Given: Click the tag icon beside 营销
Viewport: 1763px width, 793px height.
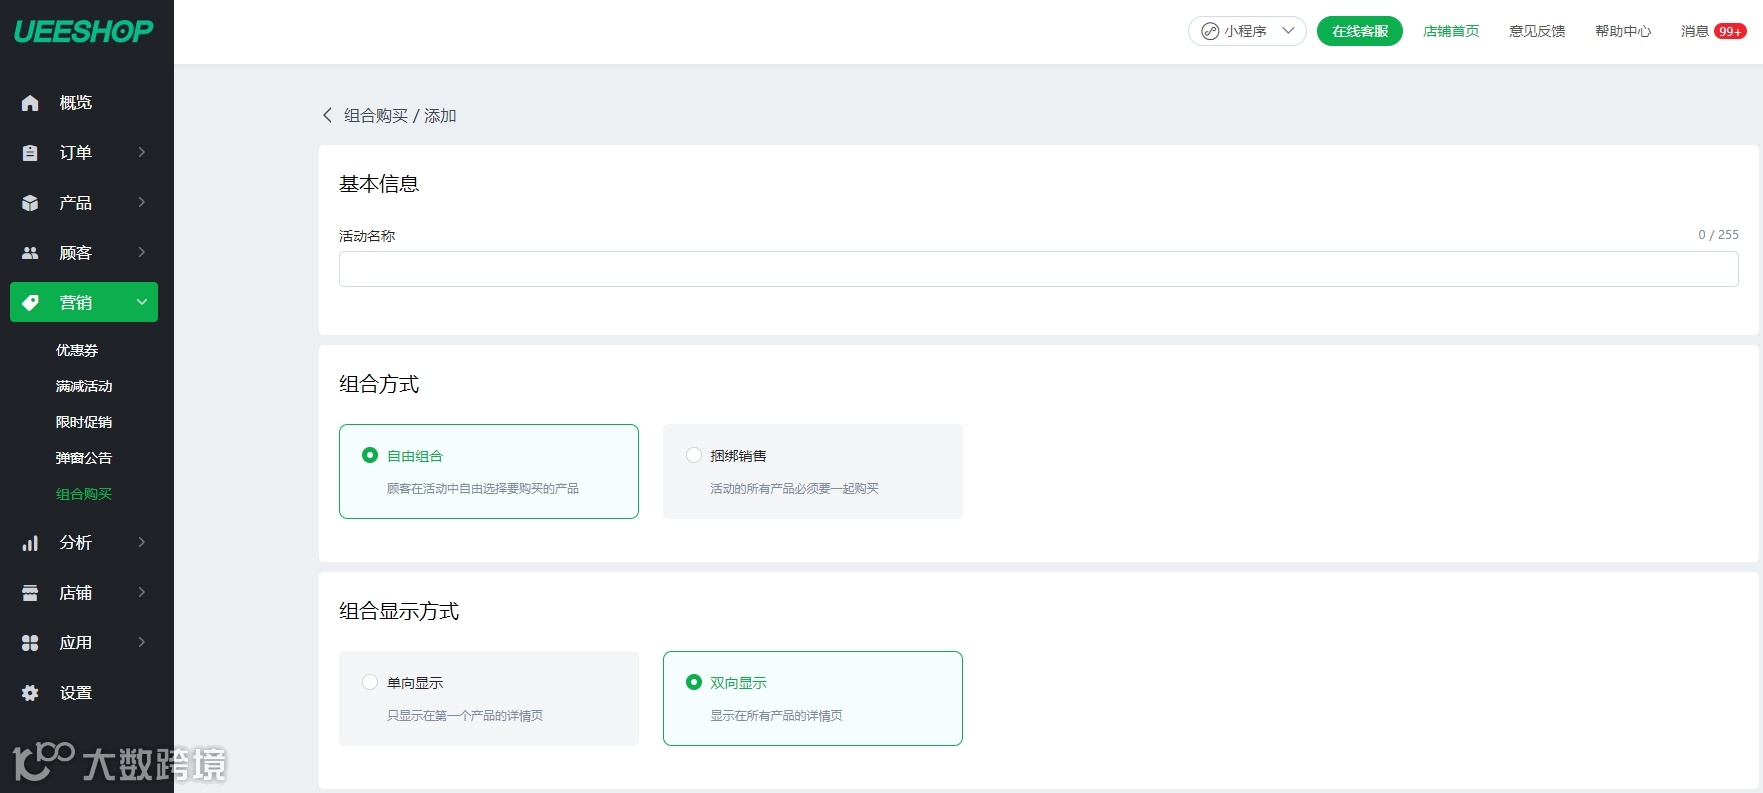Looking at the screenshot, I should coord(30,303).
